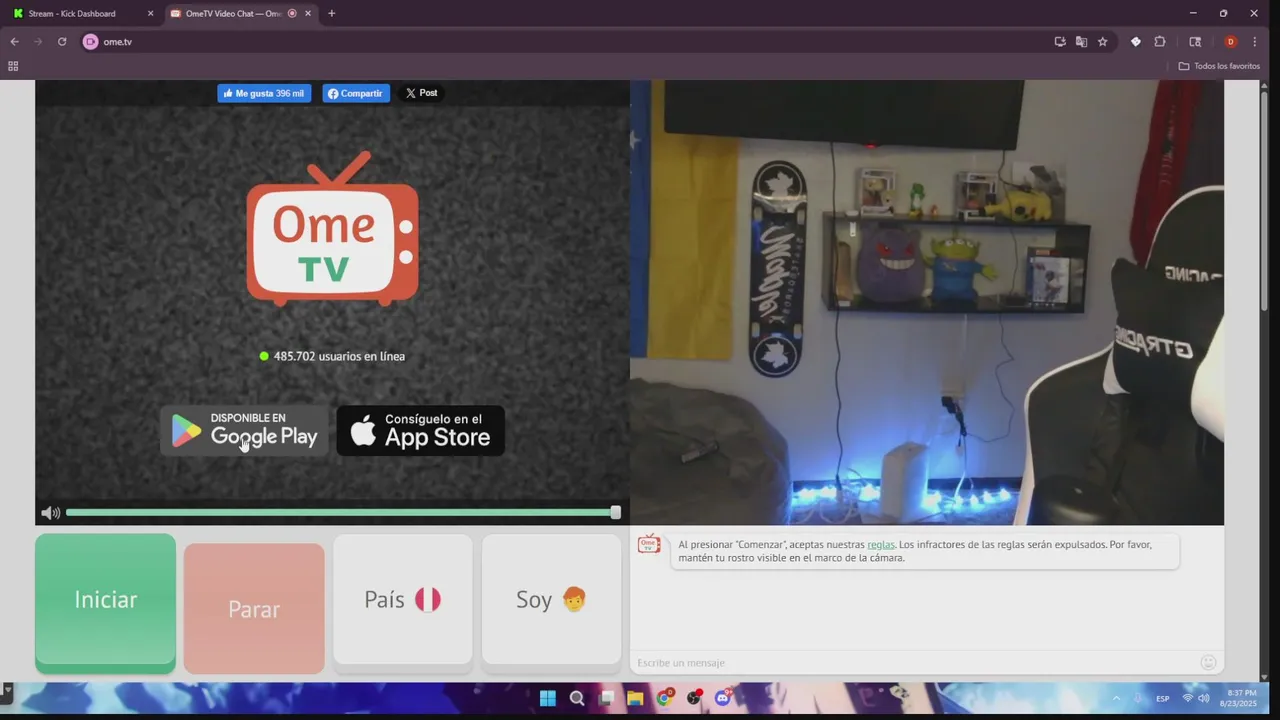This screenshot has width=1280, height=720.
Task: Click Me gusta Facebook like button
Action: pyautogui.click(x=264, y=93)
